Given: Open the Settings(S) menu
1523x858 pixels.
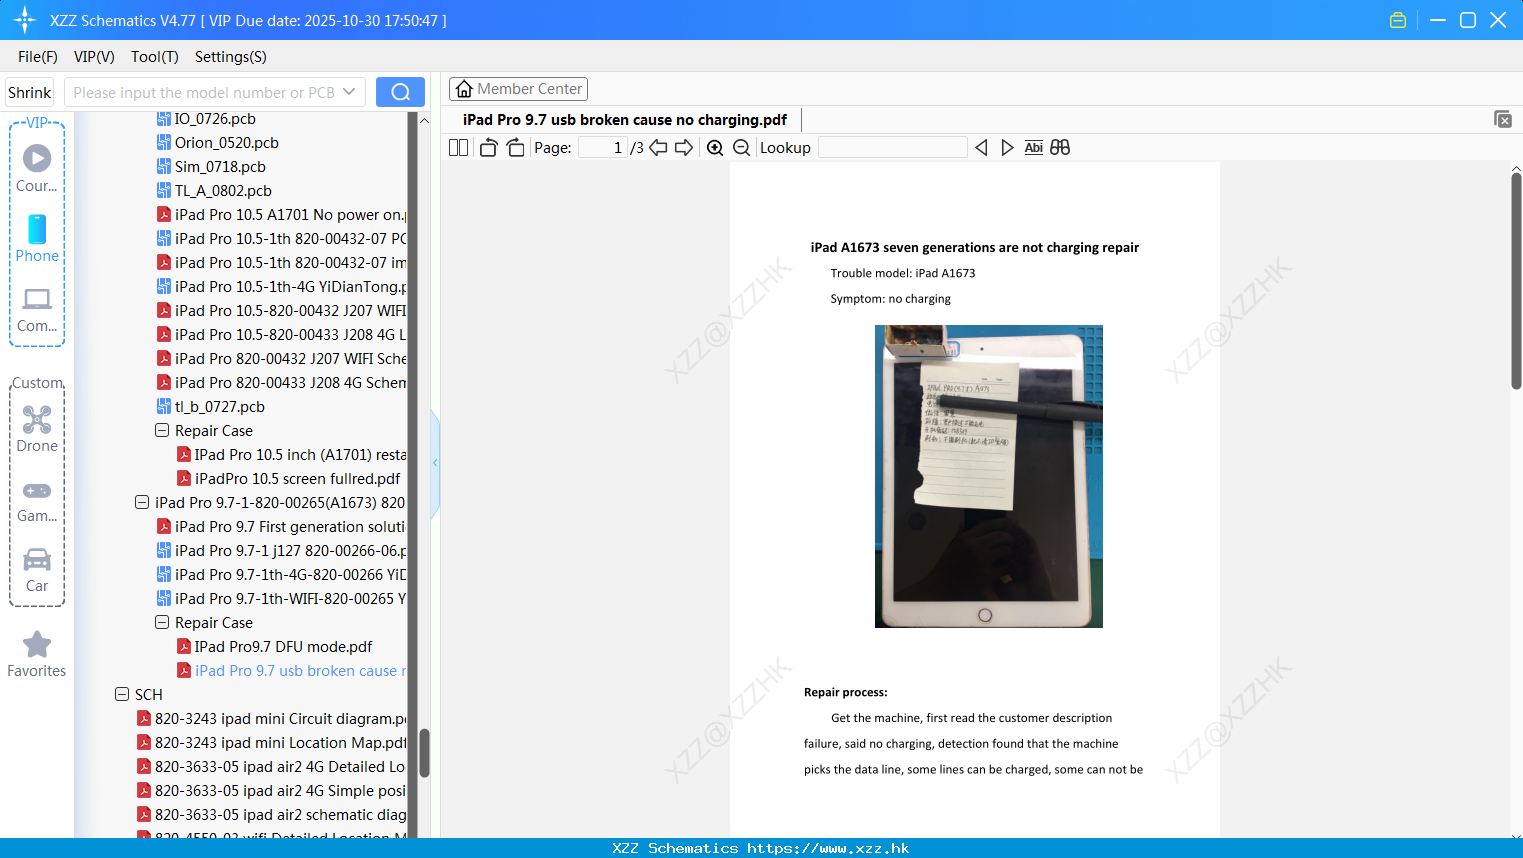Looking at the screenshot, I should pyautogui.click(x=231, y=57).
